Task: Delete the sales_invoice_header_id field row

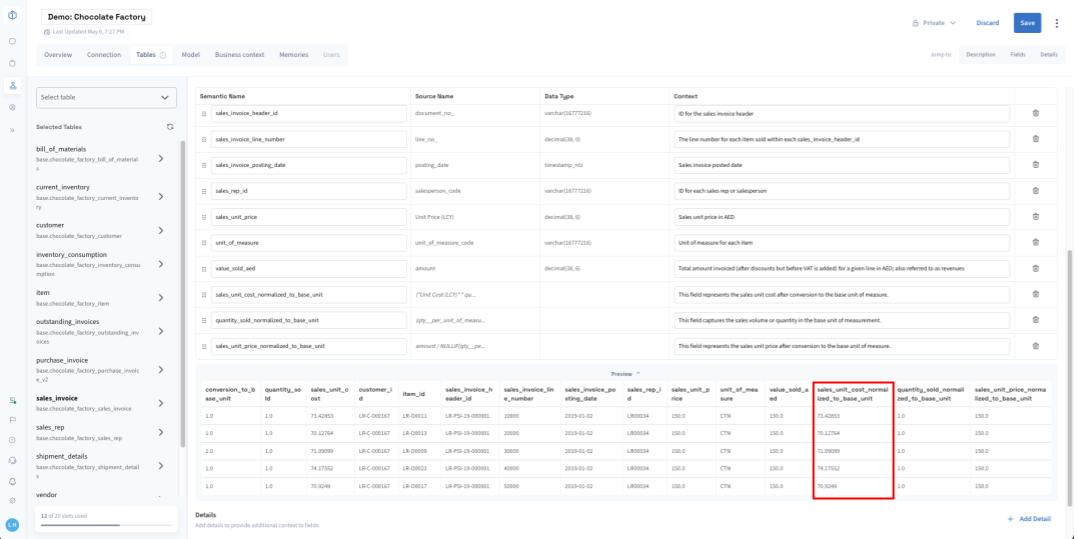Action: coord(1035,113)
